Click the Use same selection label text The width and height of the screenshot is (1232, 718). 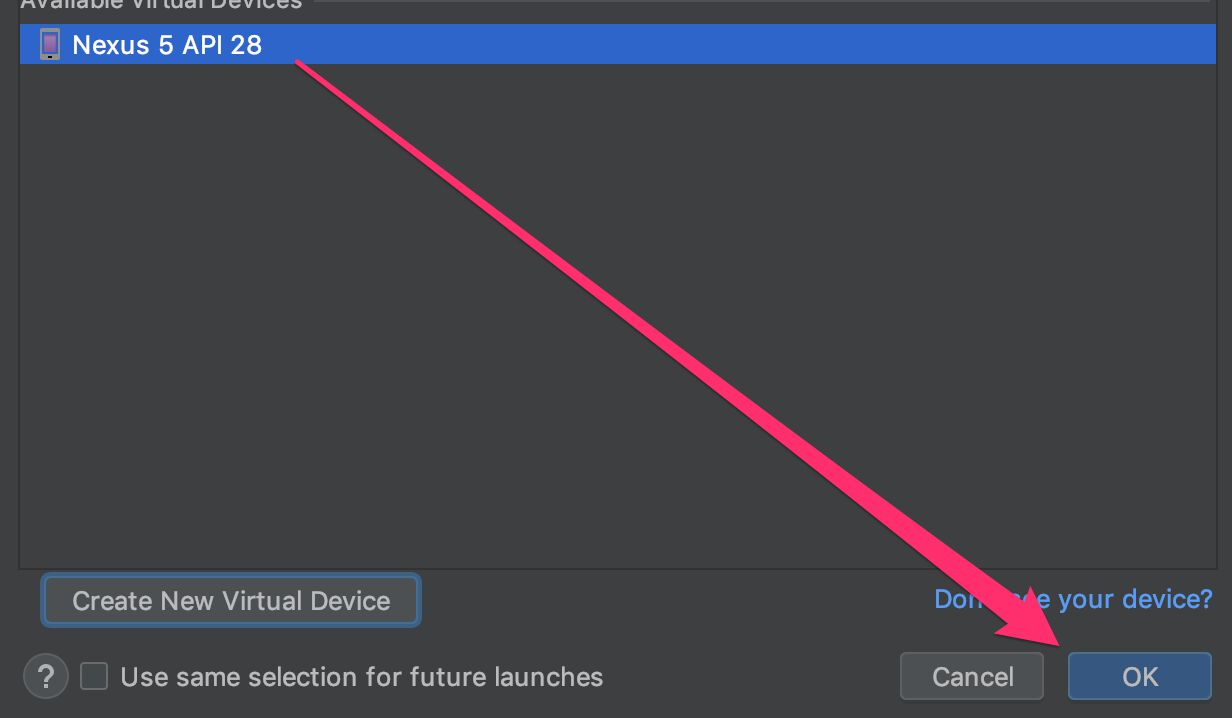[361, 677]
